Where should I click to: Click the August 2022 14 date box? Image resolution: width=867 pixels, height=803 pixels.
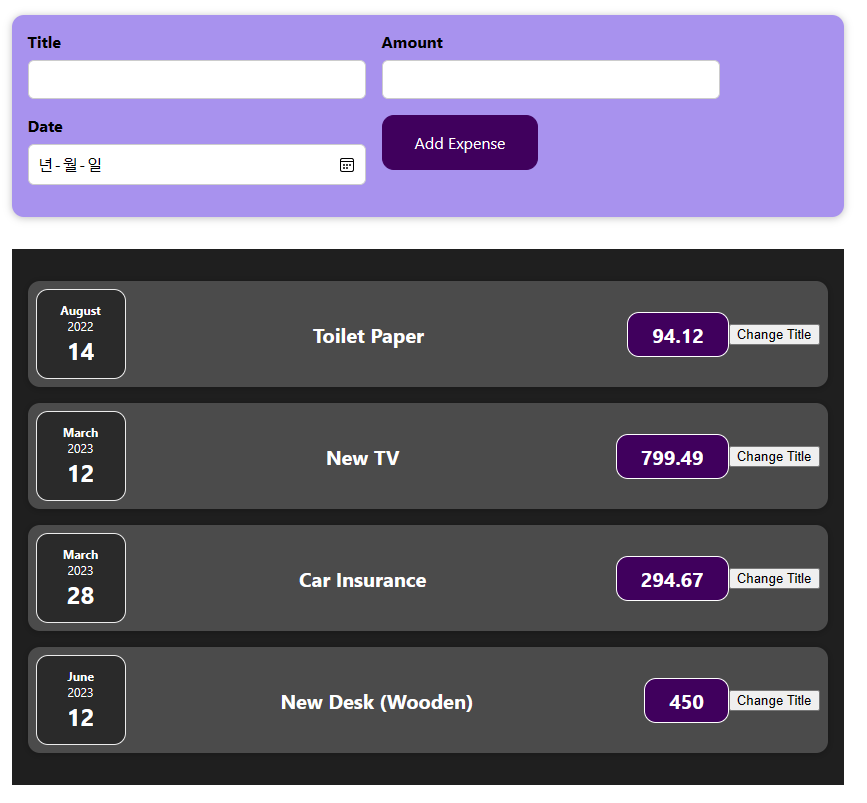click(x=81, y=334)
